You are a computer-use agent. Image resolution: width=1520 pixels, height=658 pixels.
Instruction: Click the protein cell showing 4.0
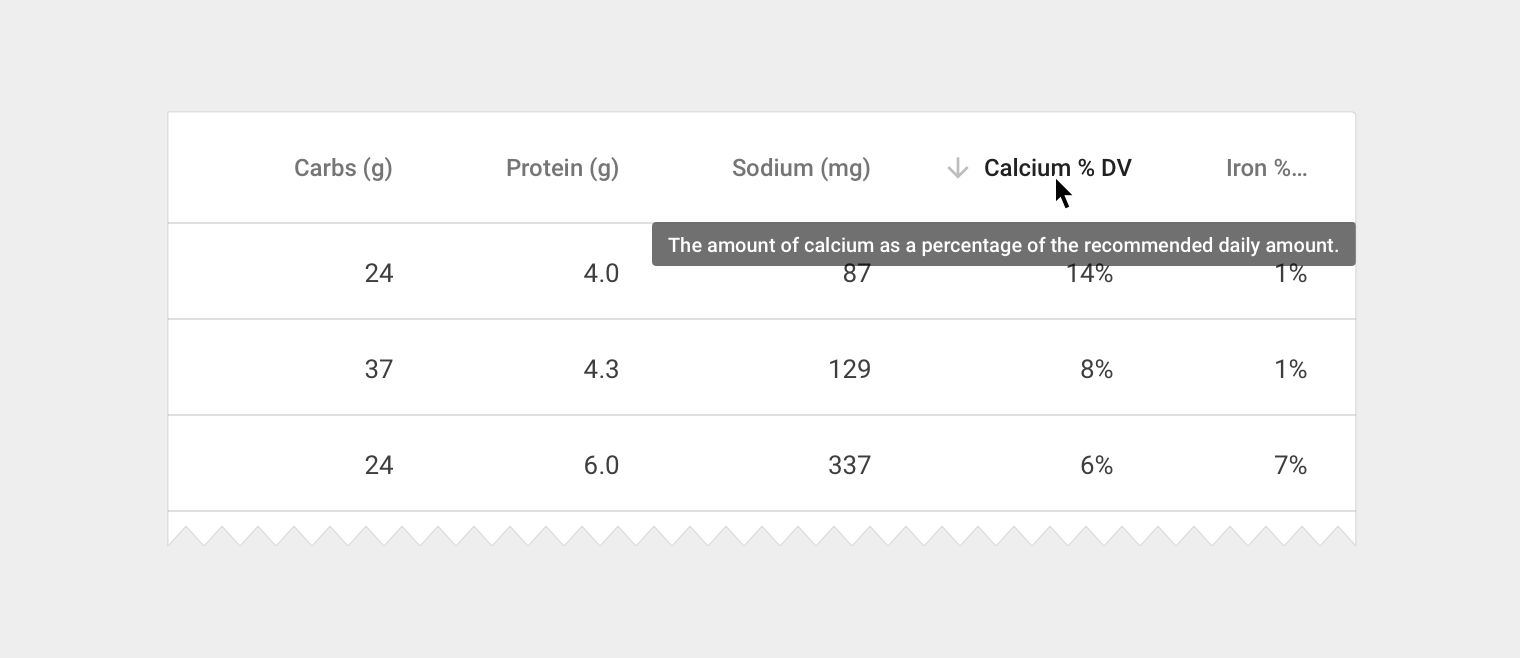tap(601, 273)
